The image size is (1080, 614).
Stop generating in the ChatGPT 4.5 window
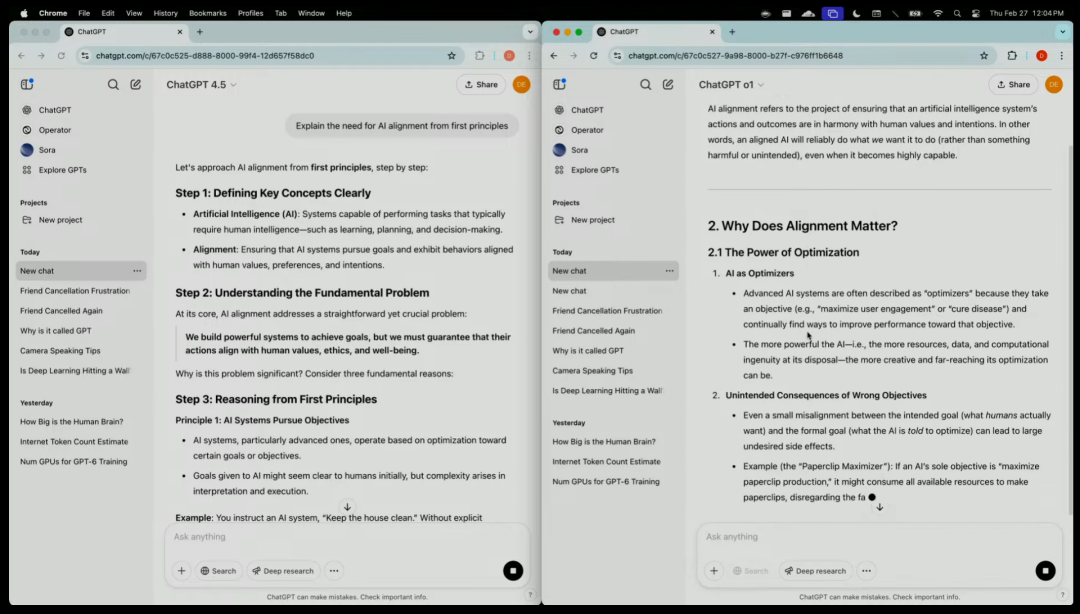513,571
